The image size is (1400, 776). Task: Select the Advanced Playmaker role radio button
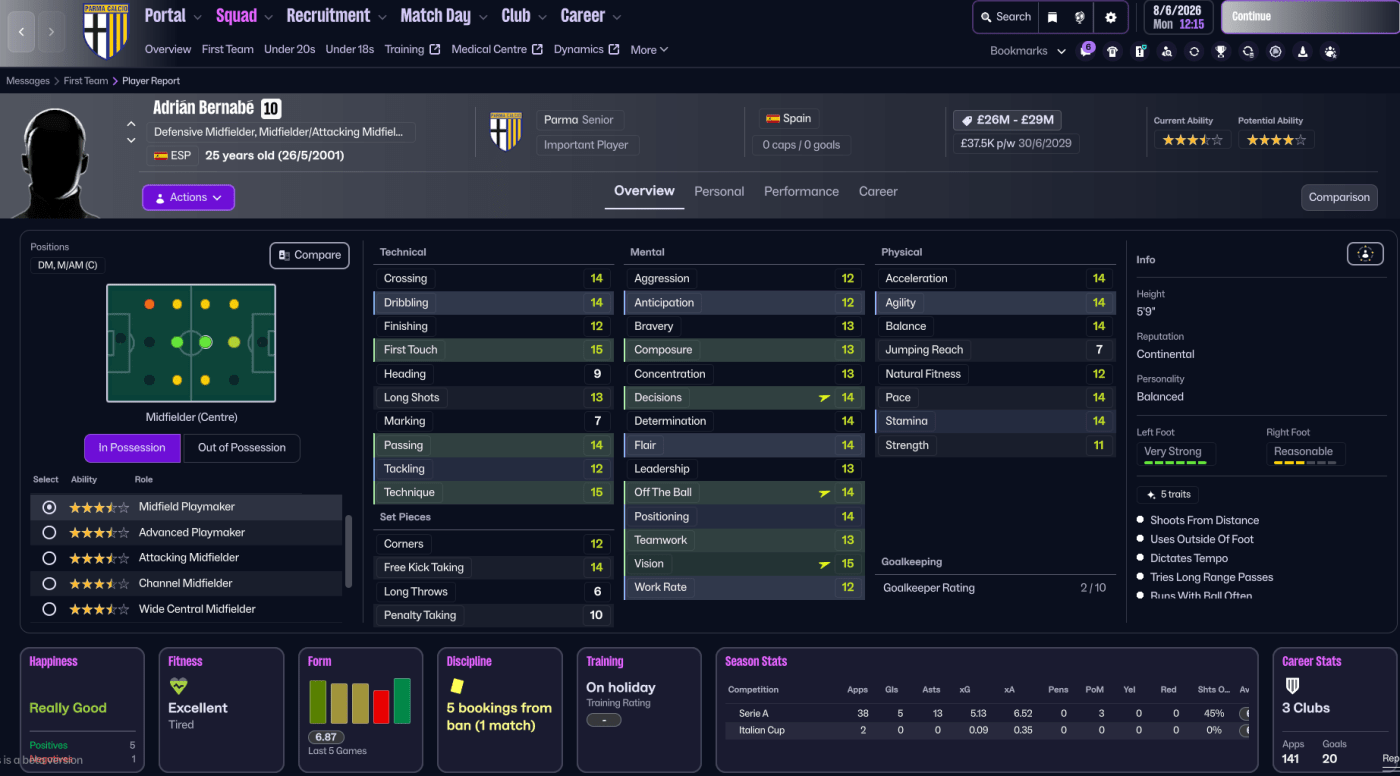49,533
